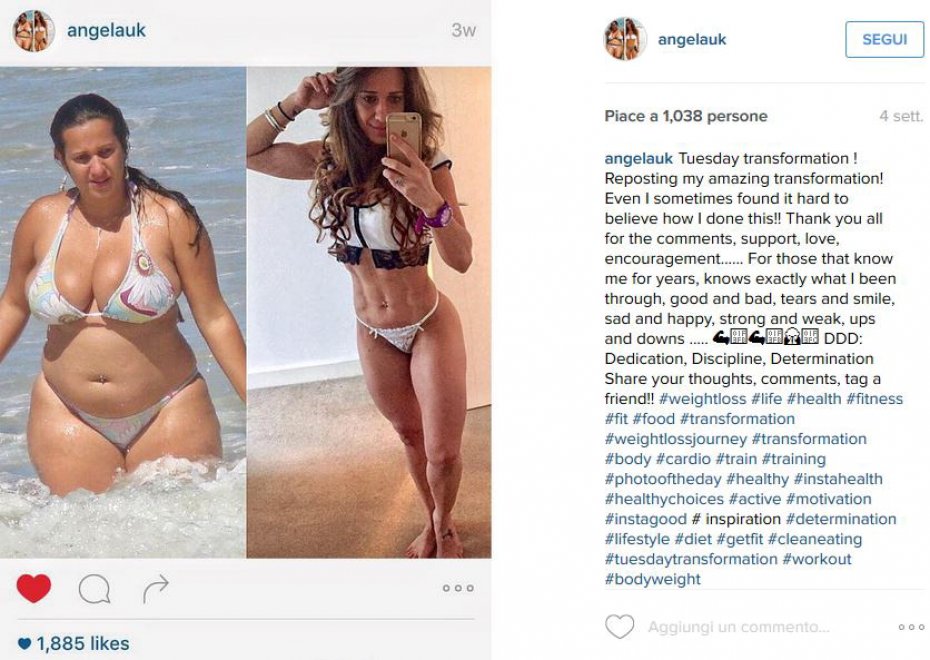Unlike the post via red heart icon
This screenshot has width=930, height=660.
[x=34, y=588]
